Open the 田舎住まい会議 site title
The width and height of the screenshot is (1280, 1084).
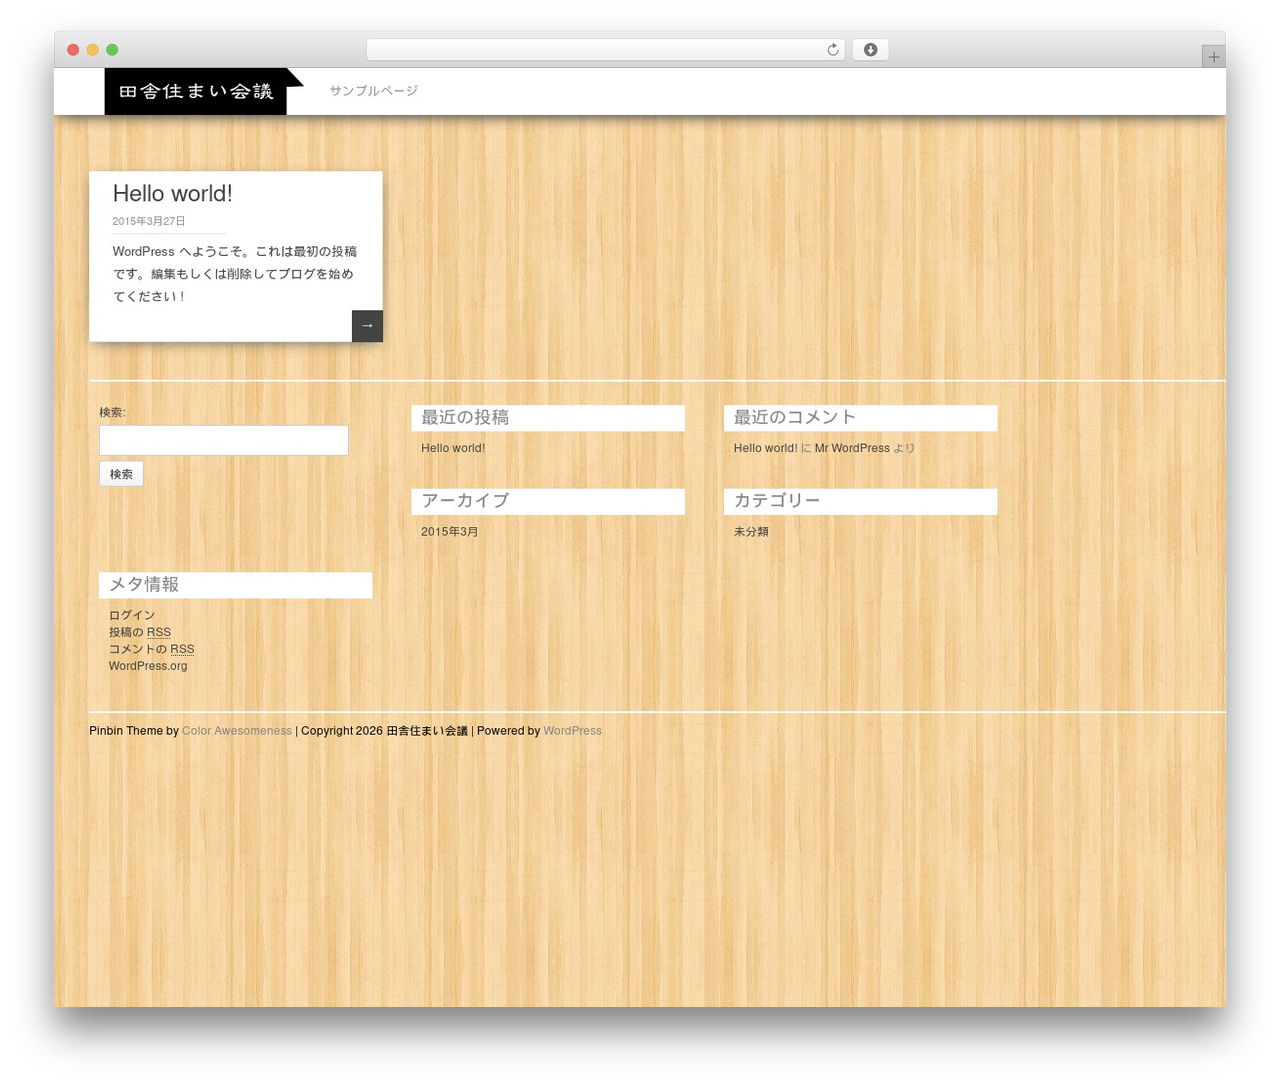pos(196,92)
